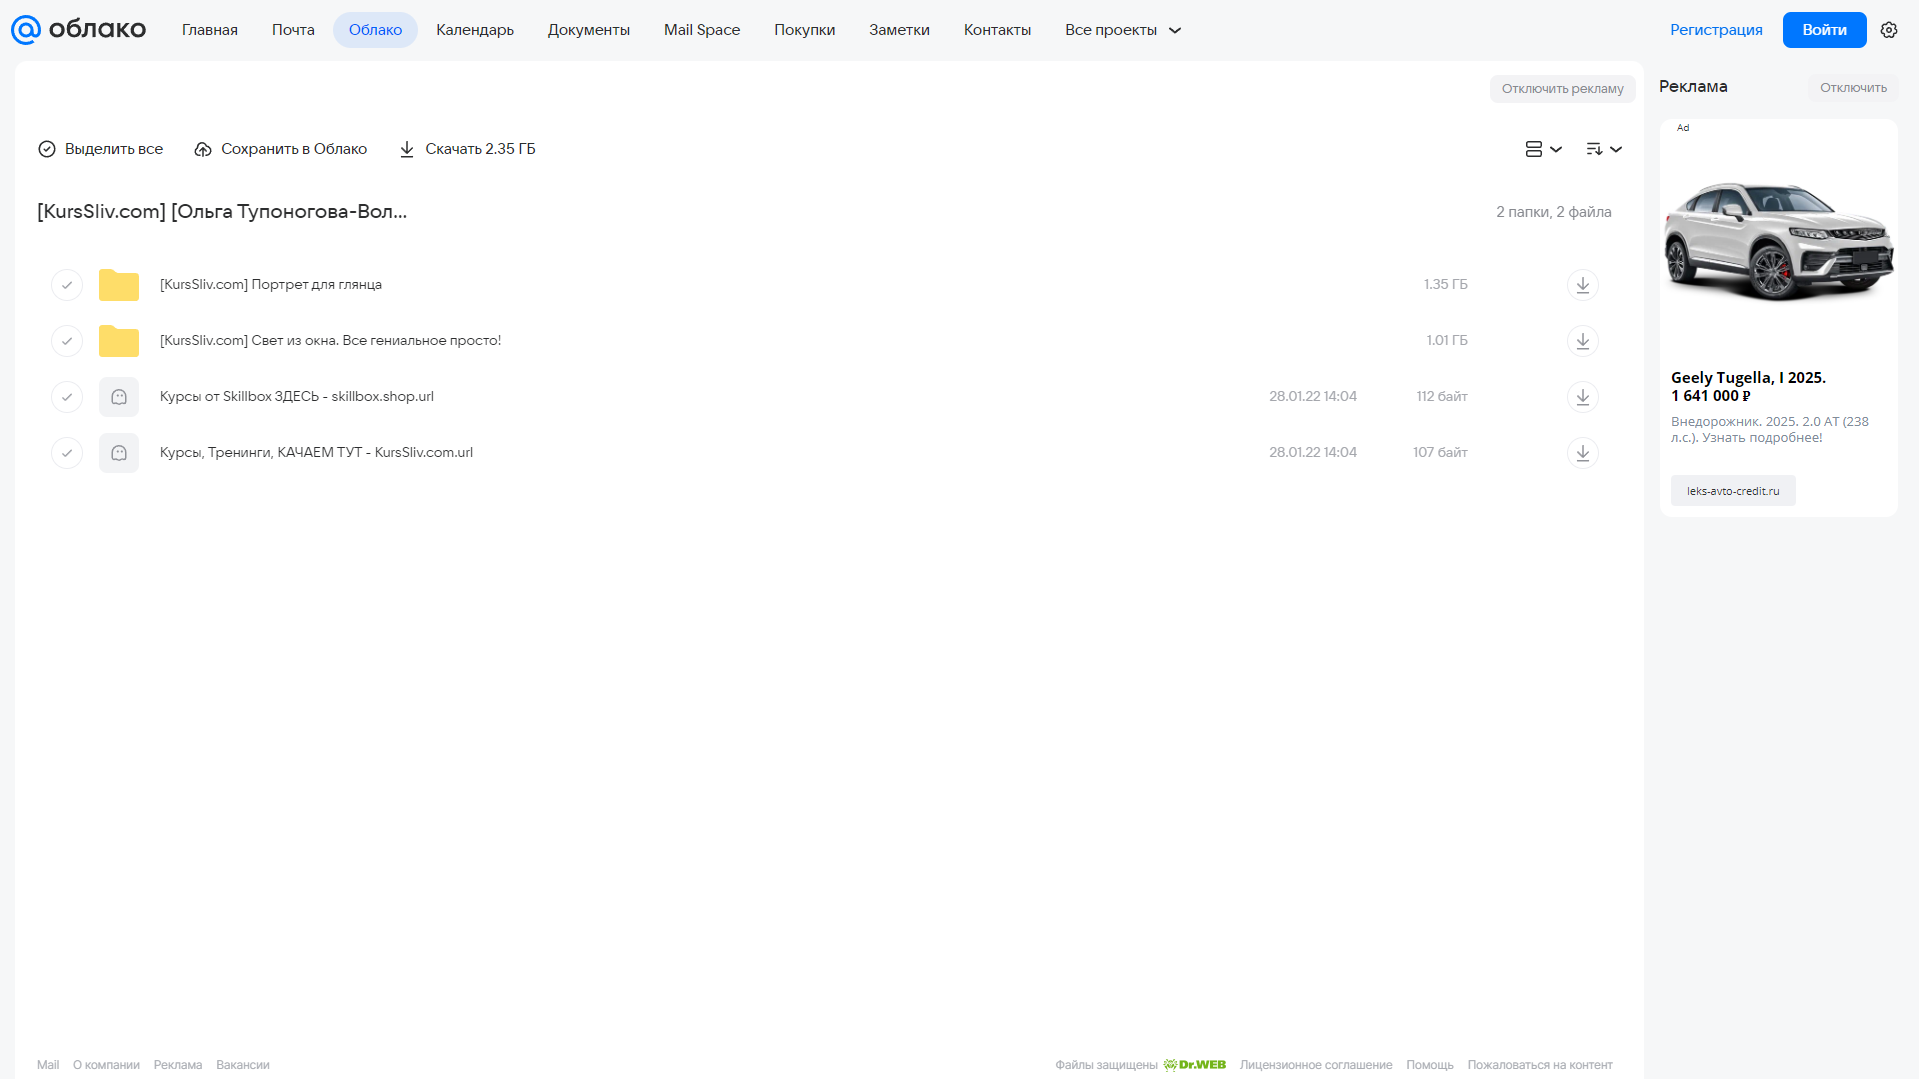Open the view mode dropdown
This screenshot has height=1079, width=1919.
1543,149
